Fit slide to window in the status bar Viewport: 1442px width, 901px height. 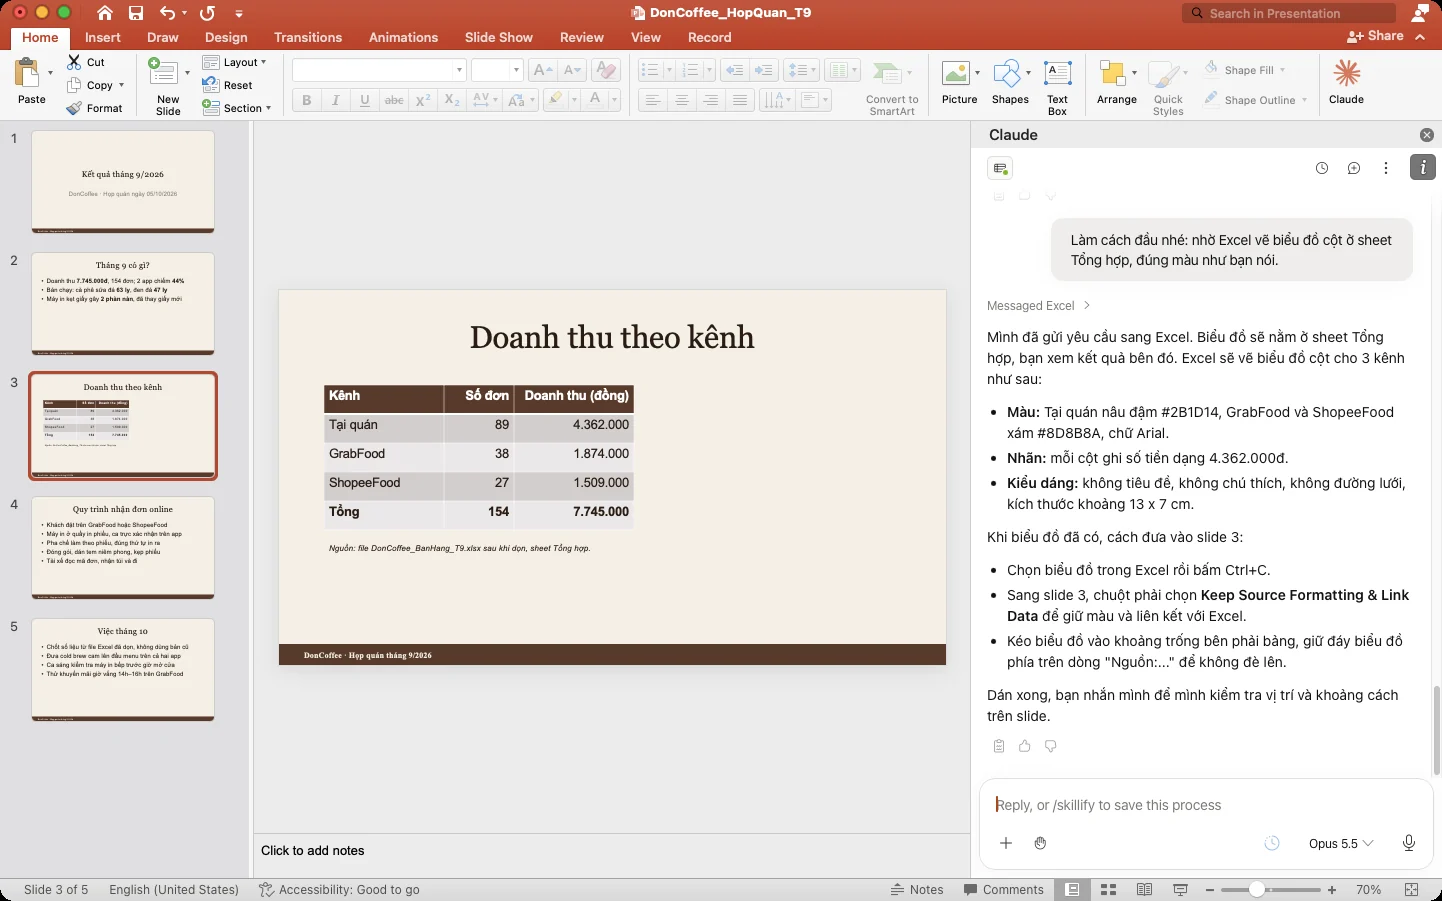point(1412,889)
